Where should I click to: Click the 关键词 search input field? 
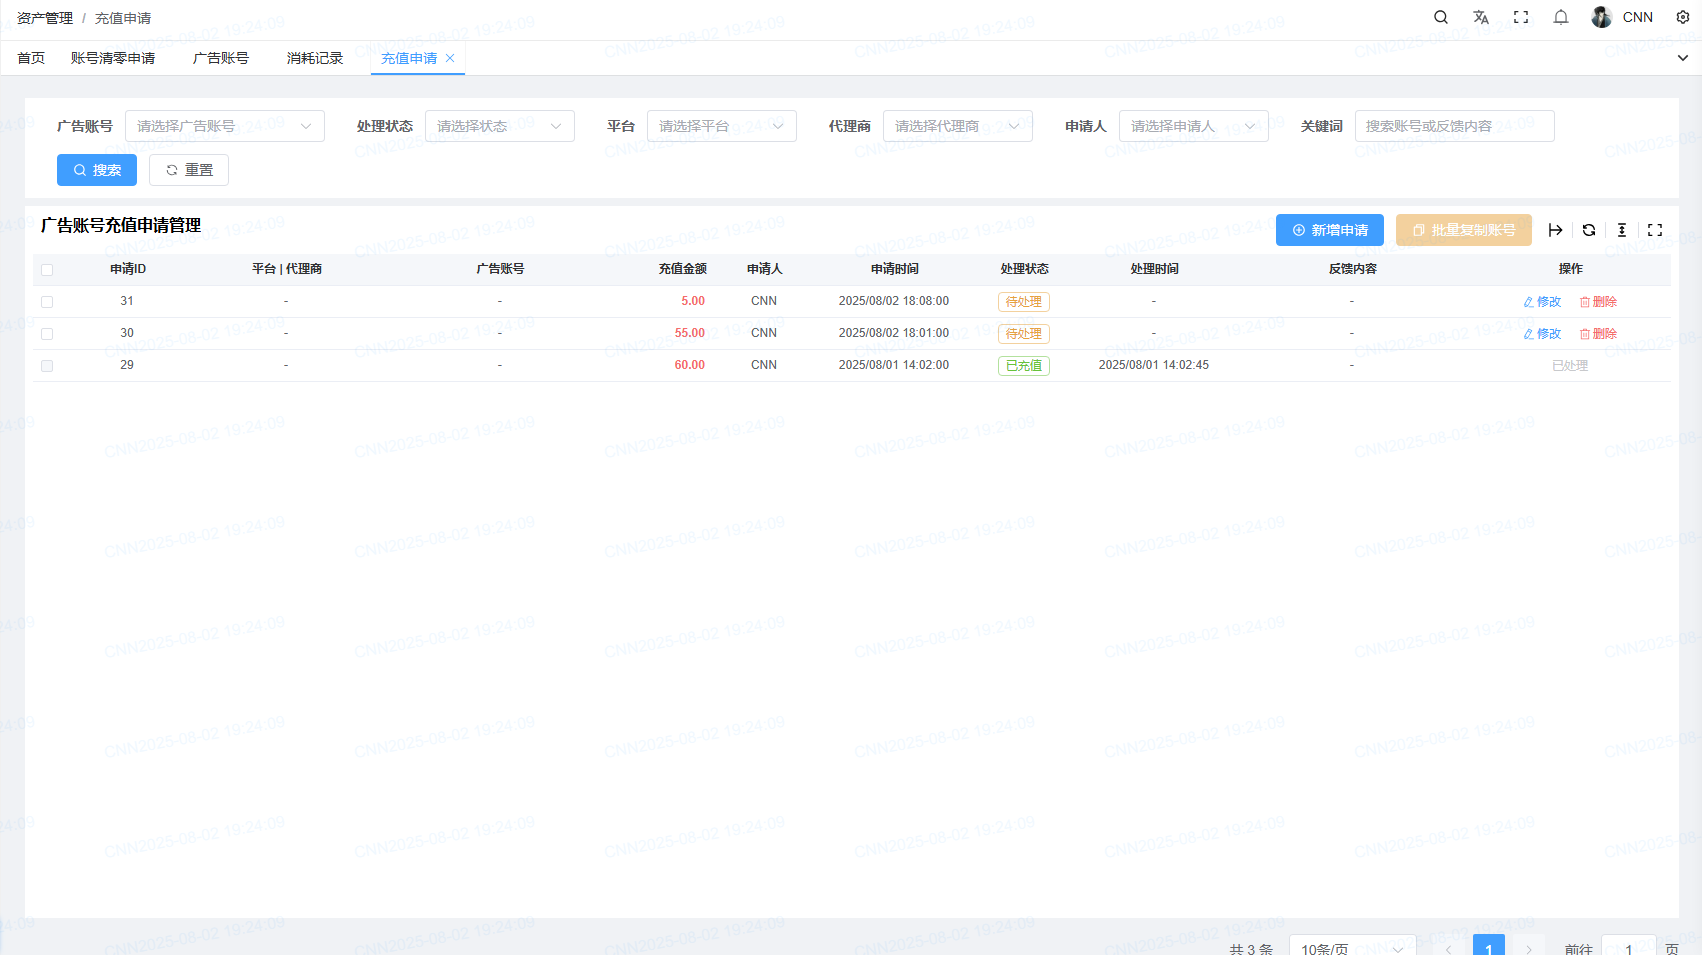1454,126
